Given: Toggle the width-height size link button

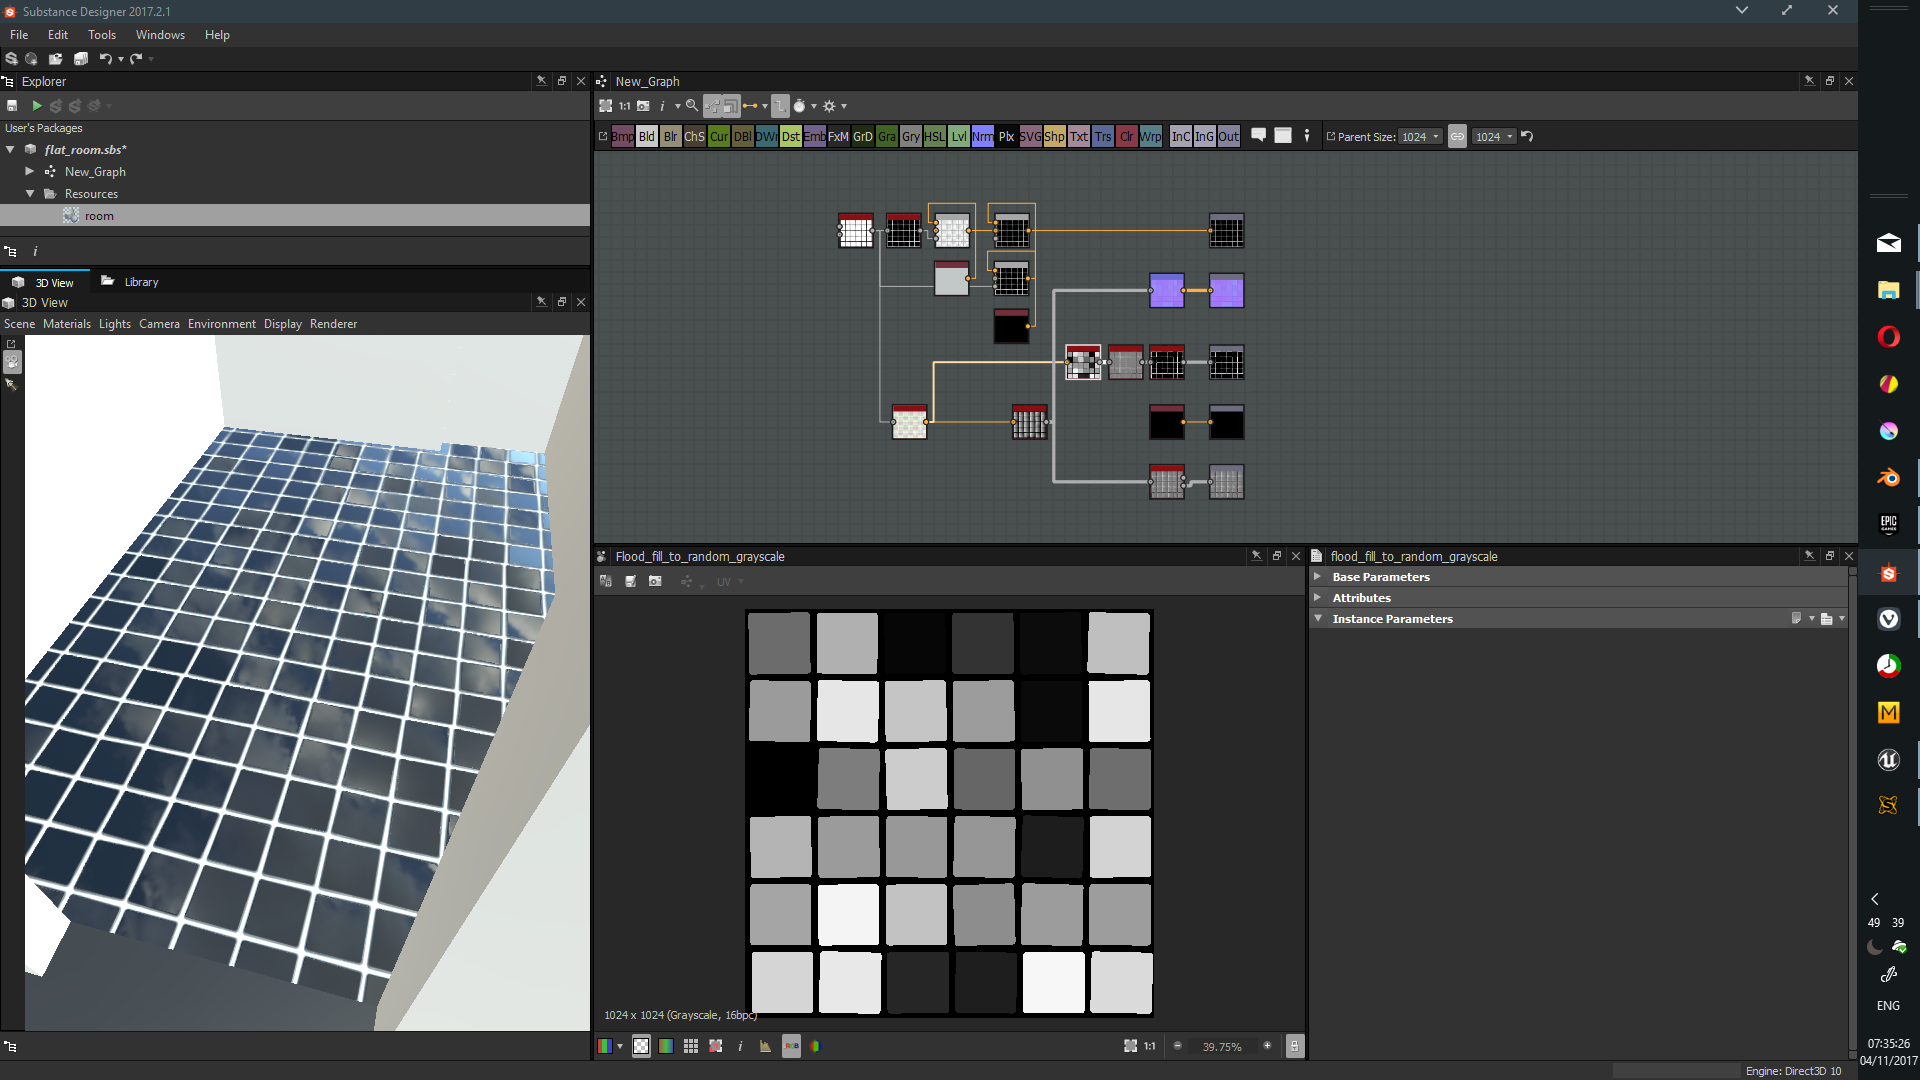Looking at the screenshot, I should coord(1457,137).
